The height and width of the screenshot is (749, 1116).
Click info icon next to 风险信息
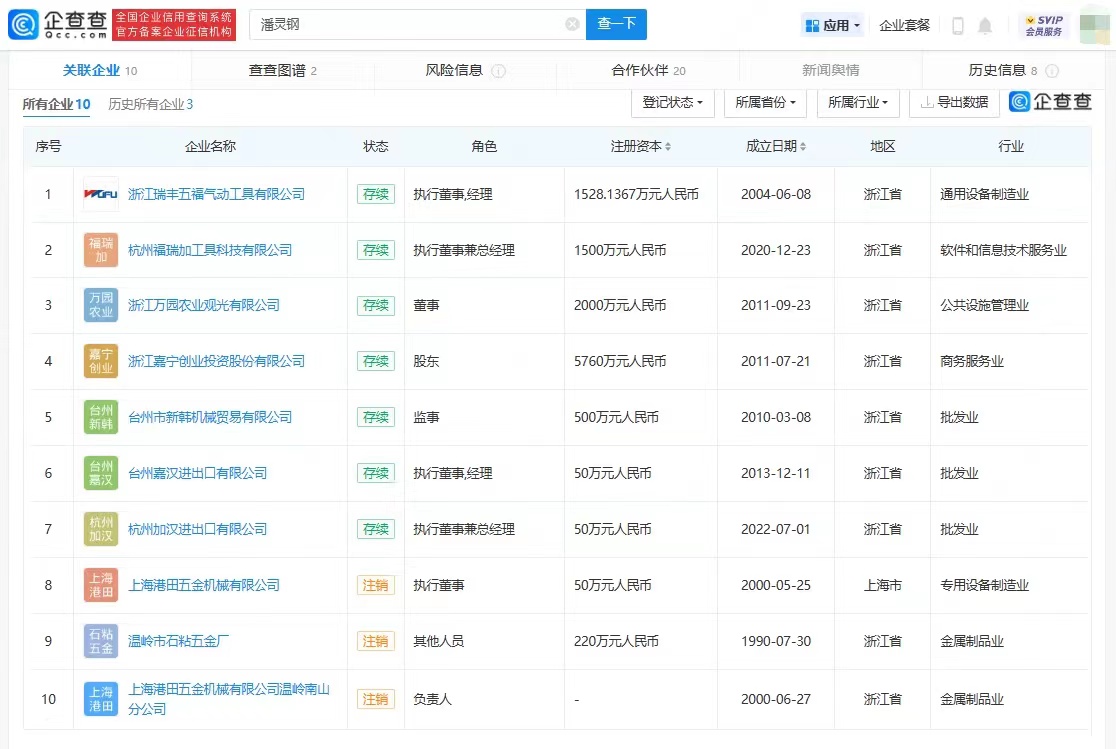tap(499, 70)
